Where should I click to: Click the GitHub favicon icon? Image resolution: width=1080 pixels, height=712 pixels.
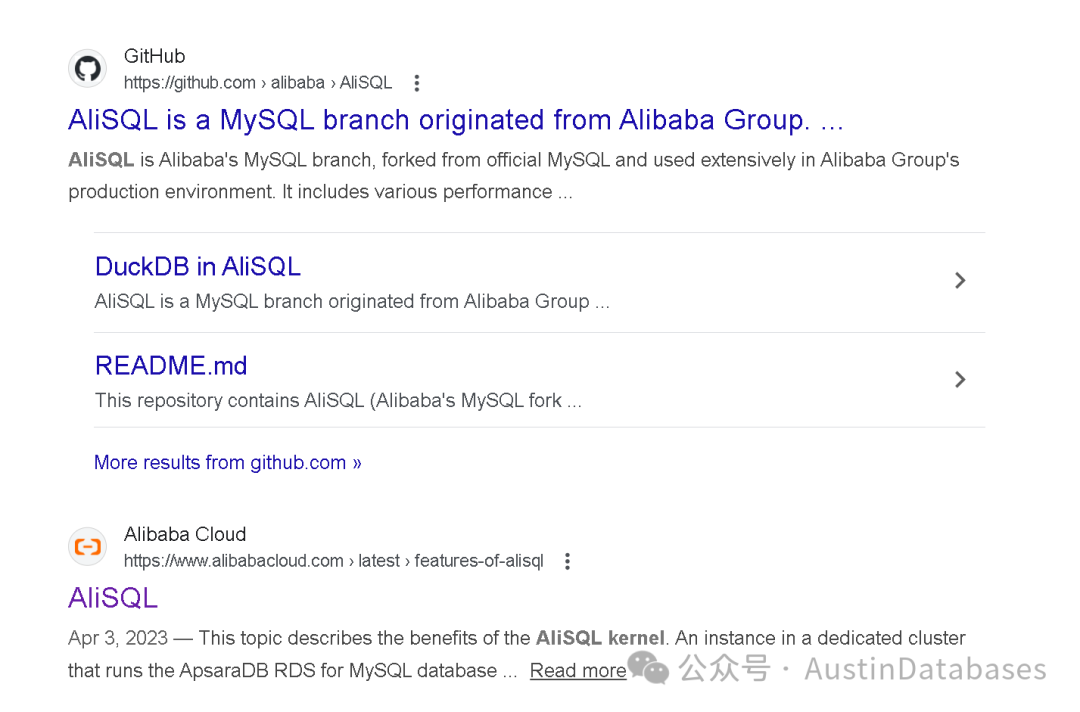[x=87, y=69]
